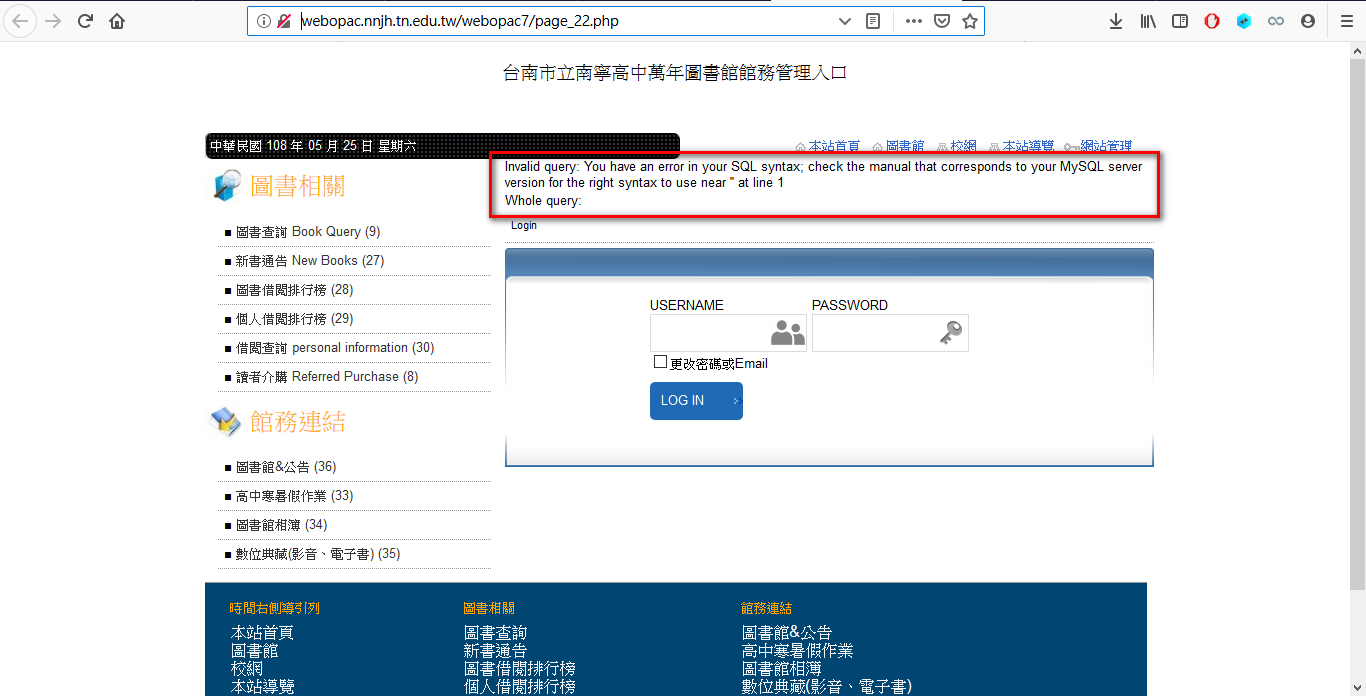The width and height of the screenshot is (1366, 696).
Task: Click the insecure connection padlock icon
Action: [x=284, y=21]
